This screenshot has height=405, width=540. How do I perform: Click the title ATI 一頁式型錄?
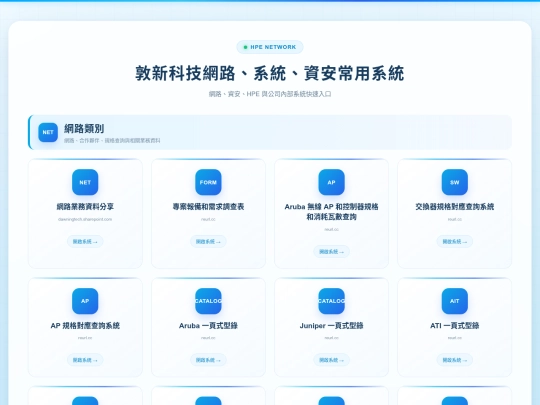[455, 325]
